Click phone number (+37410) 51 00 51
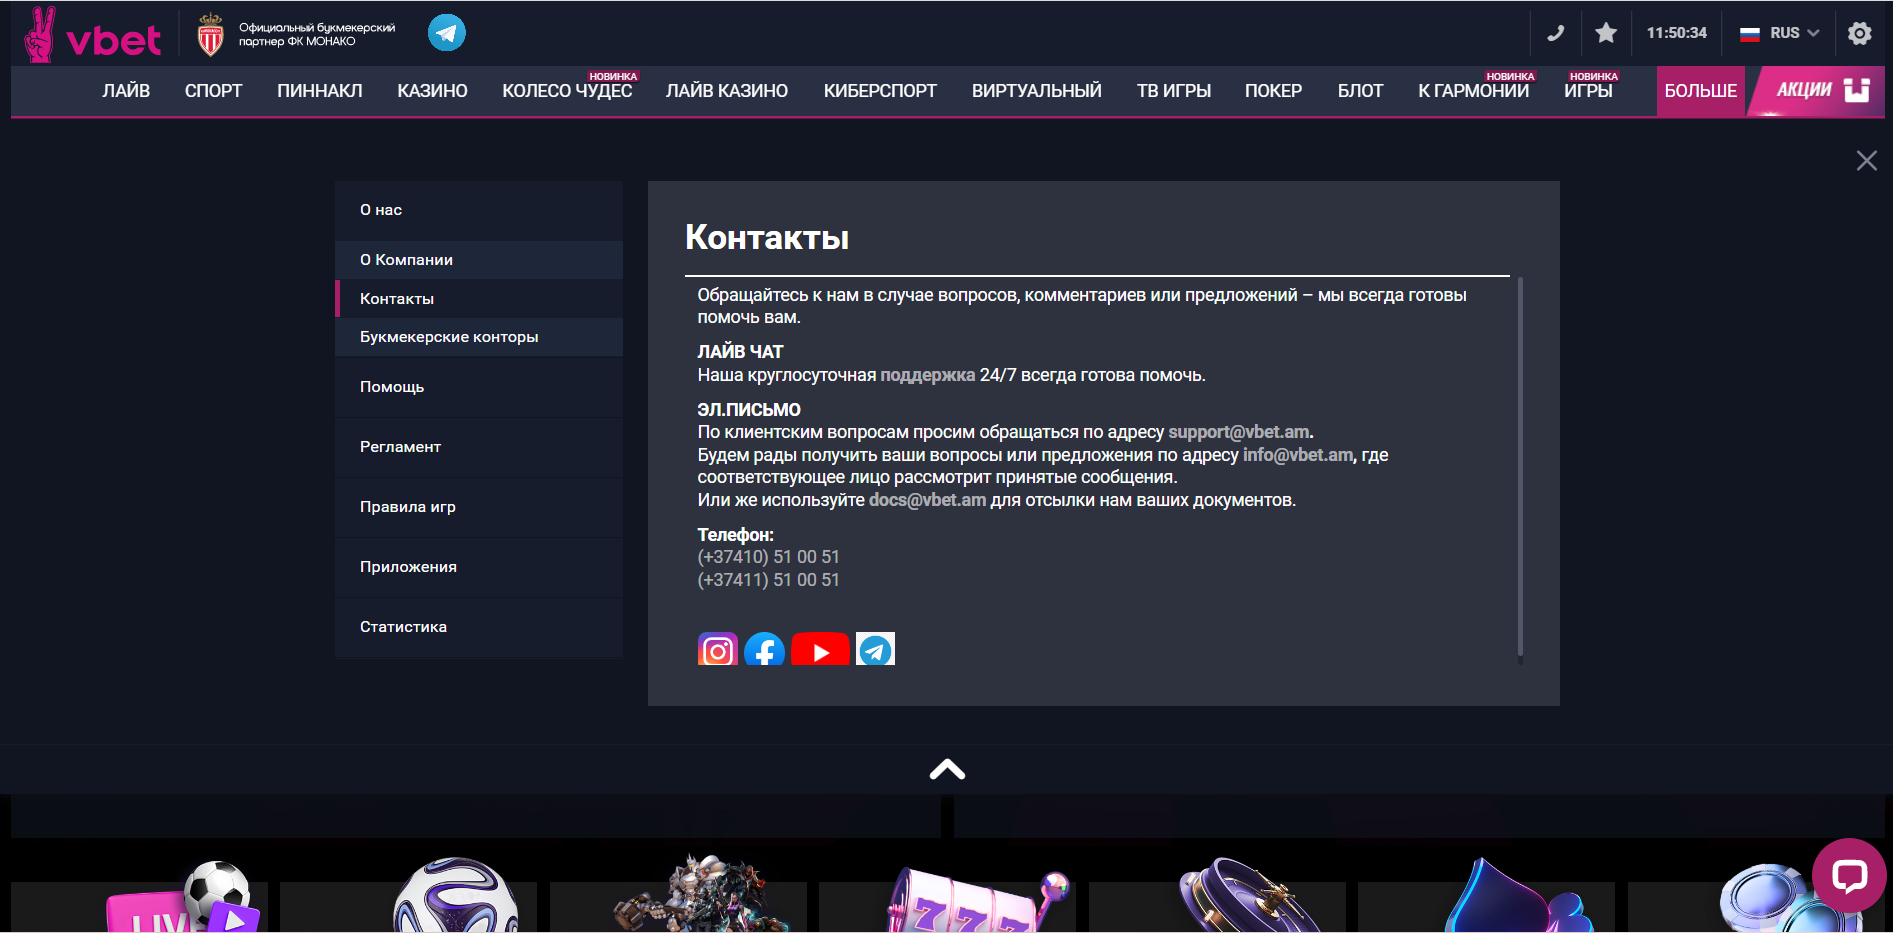Screen dimensions: 1893x933 click(x=768, y=557)
